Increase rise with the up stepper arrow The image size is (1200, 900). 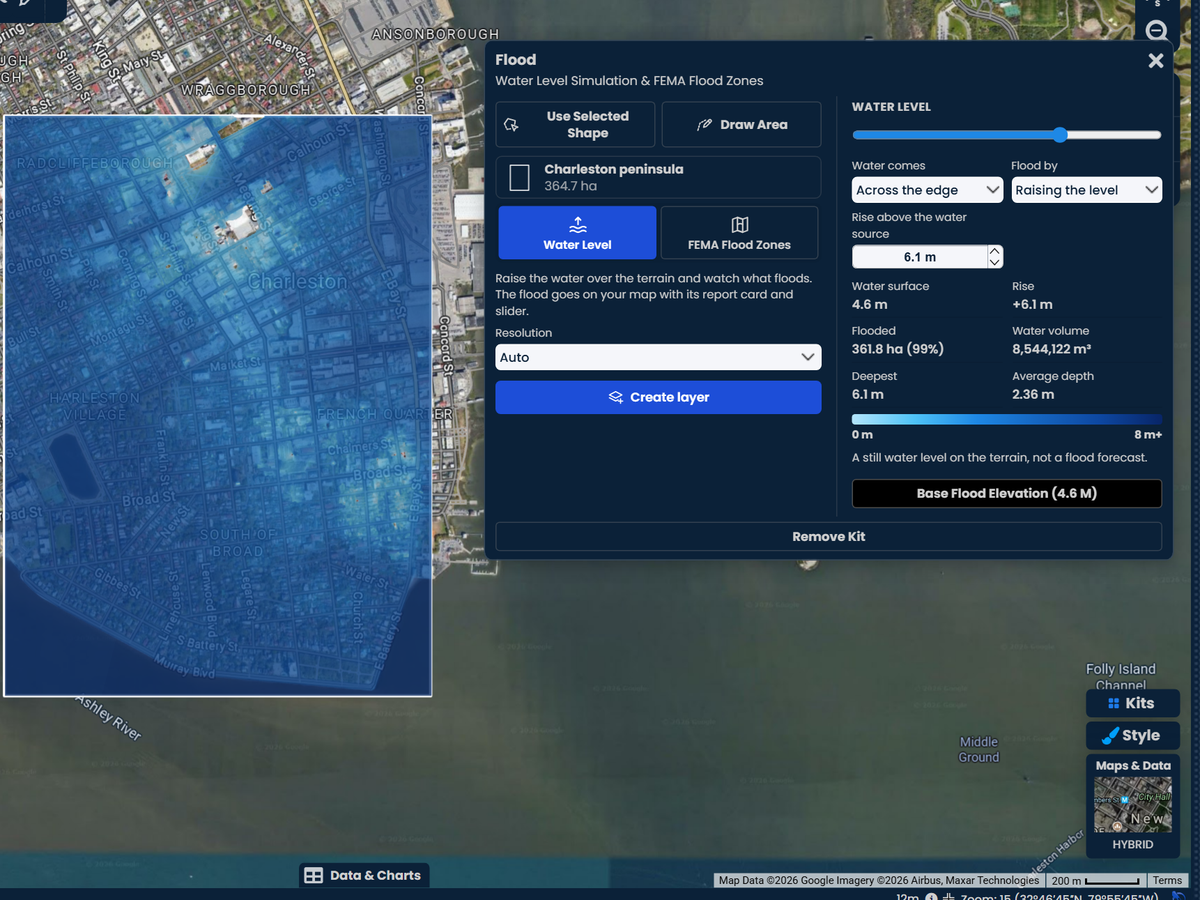(x=994, y=251)
